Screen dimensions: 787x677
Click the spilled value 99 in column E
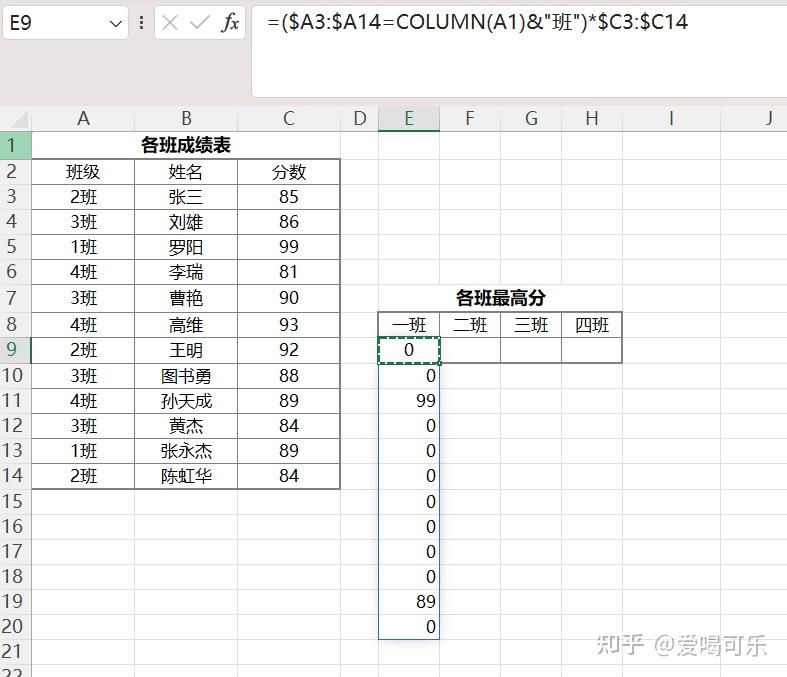click(409, 401)
